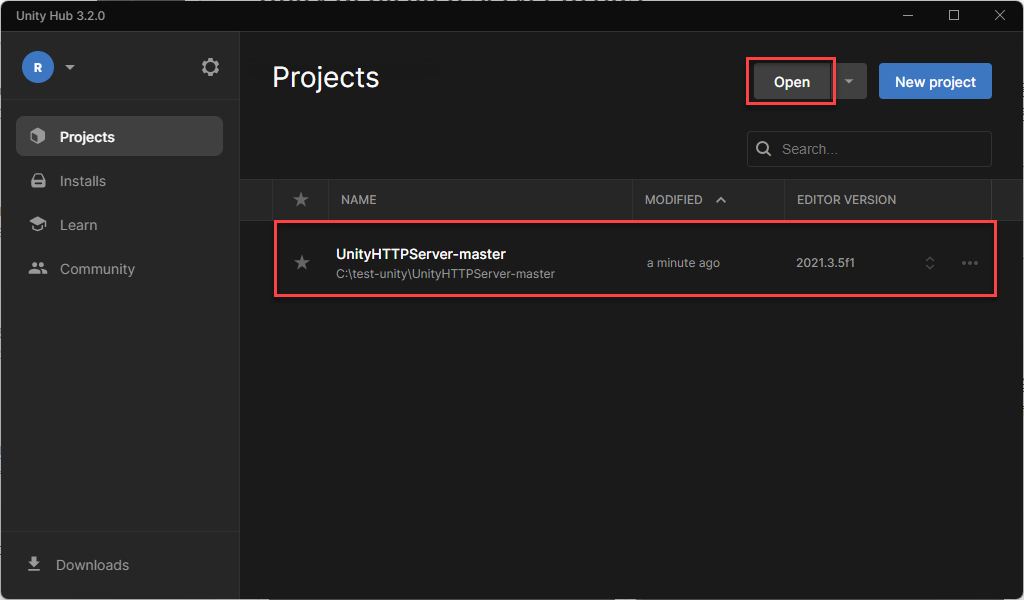Select the Projects sidebar tab
1024x600 pixels.
(x=120, y=136)
